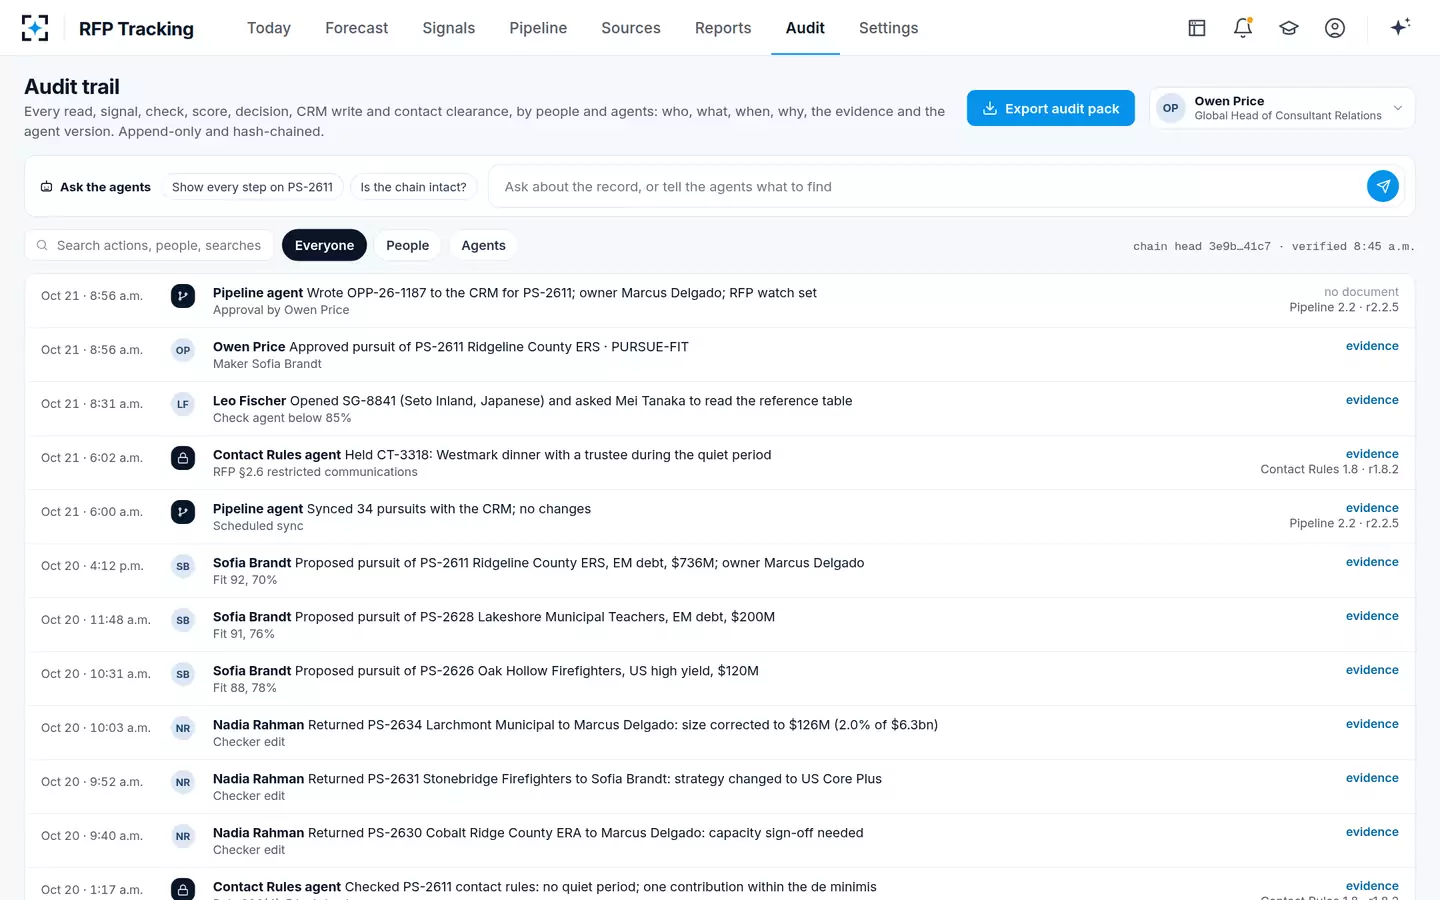This screenshot has height=900, width=1440.
Task: Open the Forecast tab
Action: point(357,28)
